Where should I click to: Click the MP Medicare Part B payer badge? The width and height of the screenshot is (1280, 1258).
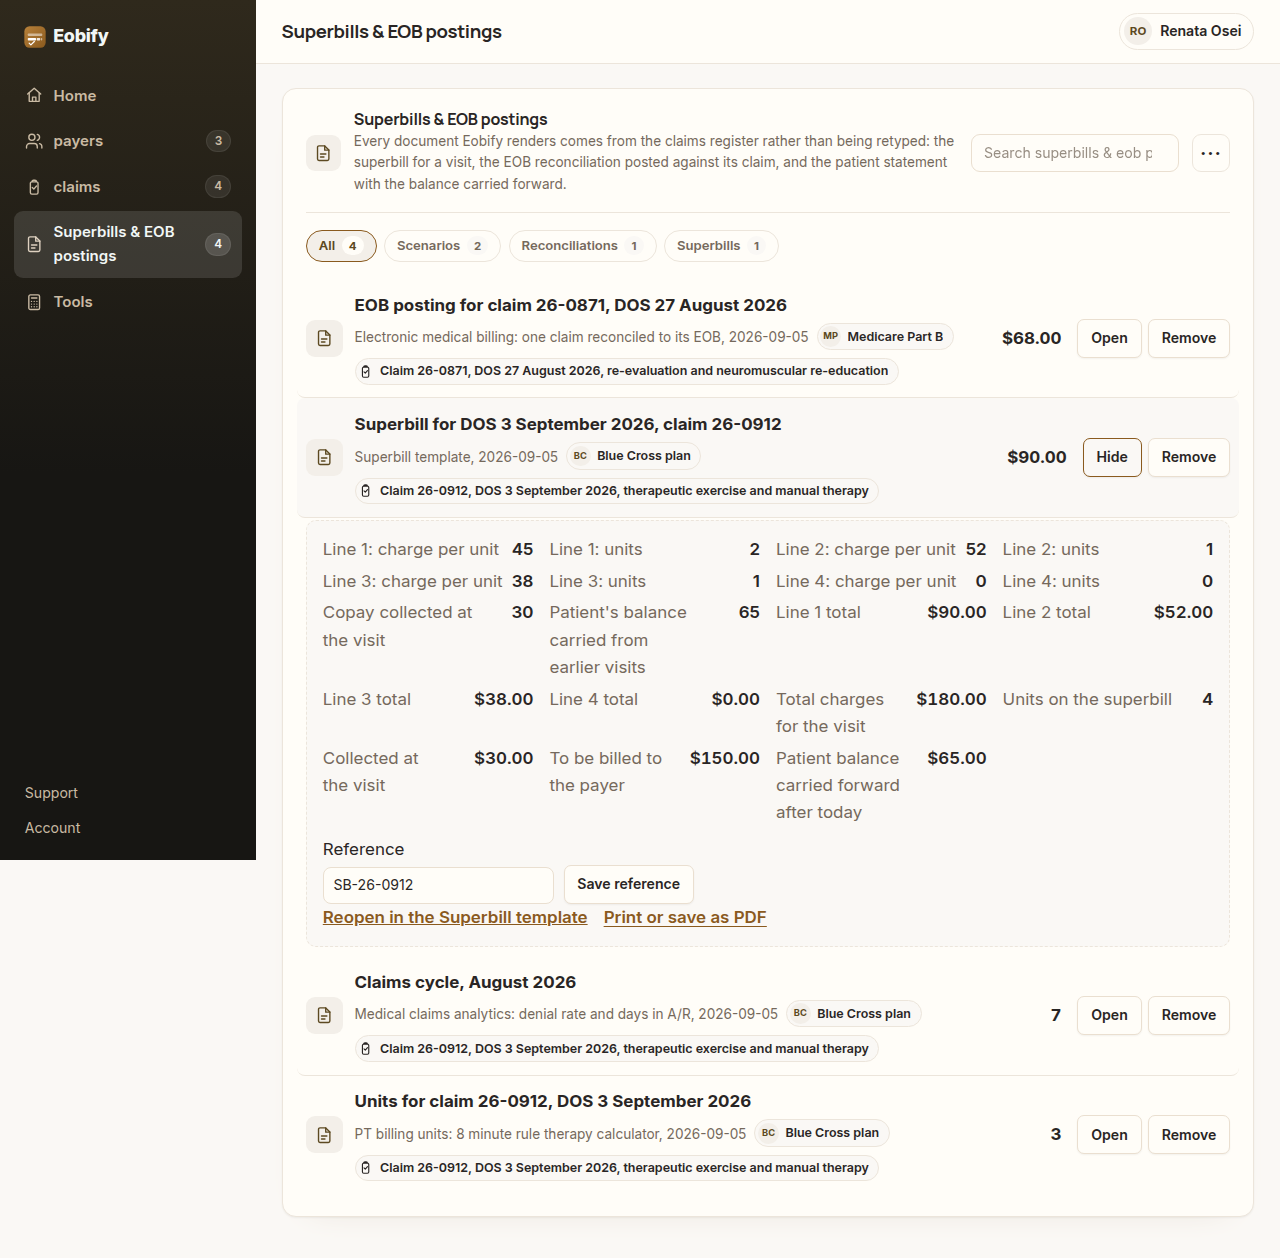click(885, 337)
